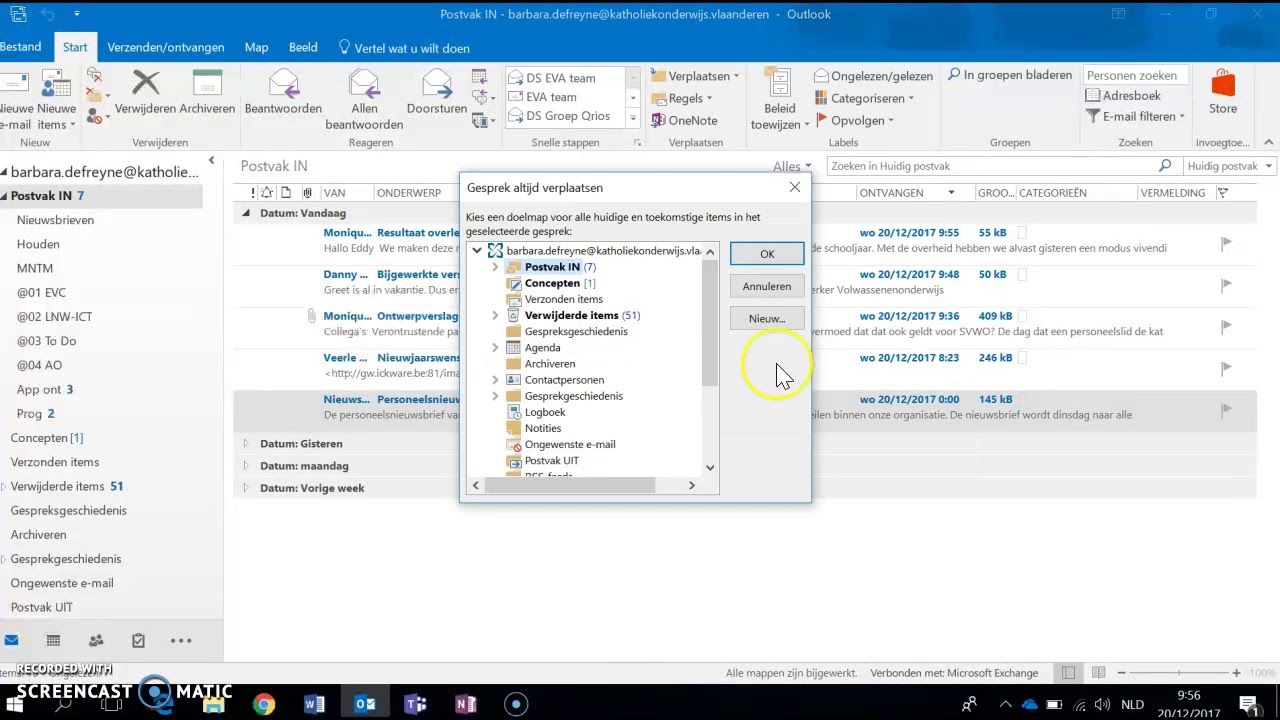1280x720 pixels.
Task: Click the volume icon in the system tray
Action: click(1103, 704)
